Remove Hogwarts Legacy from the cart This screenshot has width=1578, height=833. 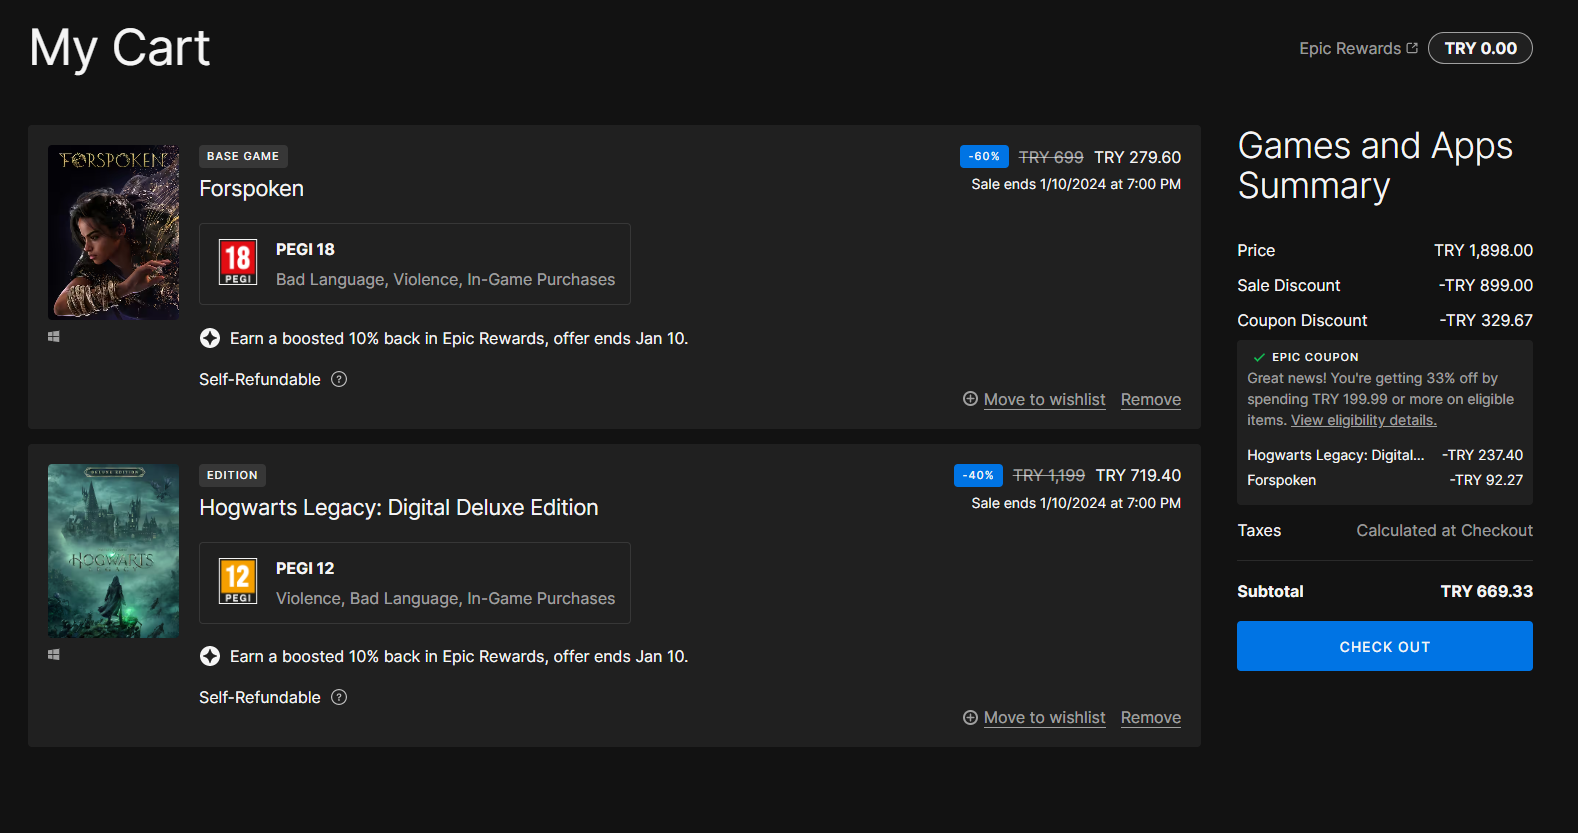tap(1151, 717)
